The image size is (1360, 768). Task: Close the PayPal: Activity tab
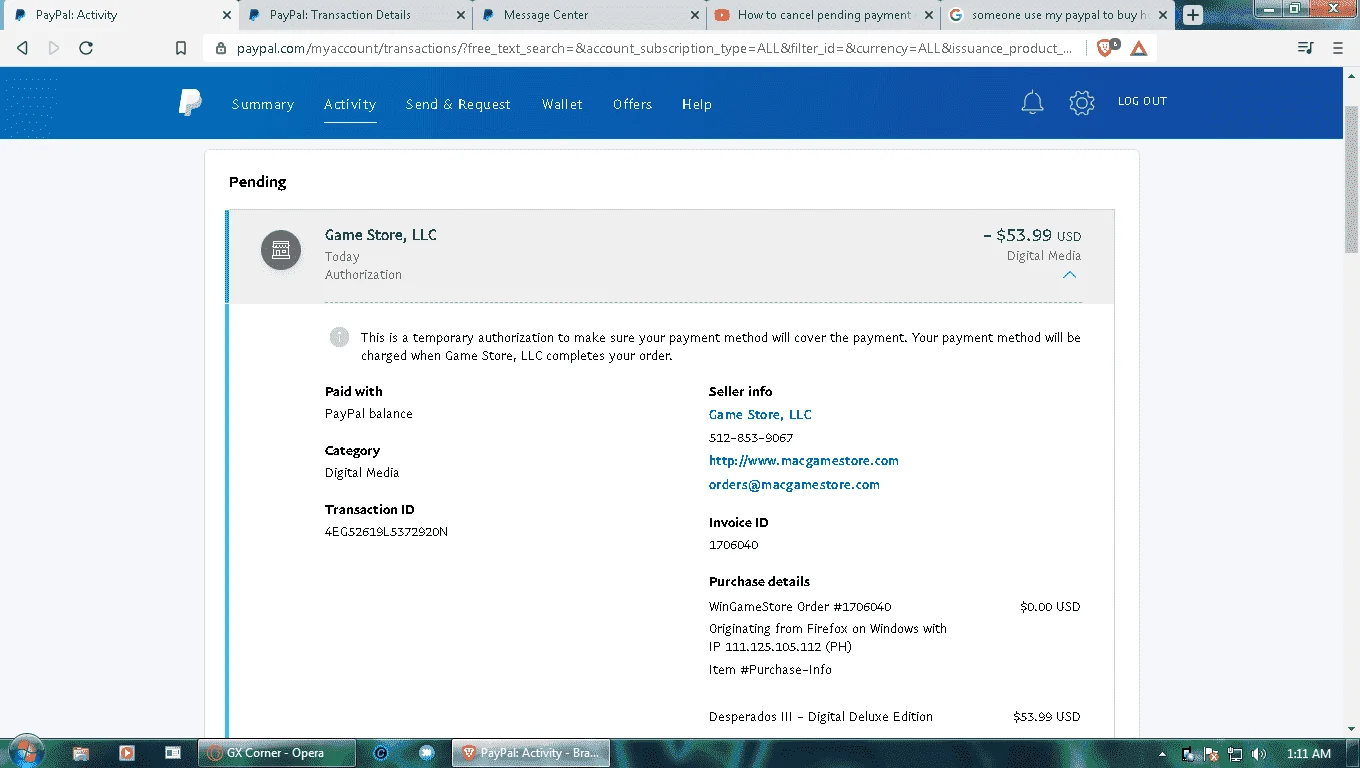click(x=226, y=15)
